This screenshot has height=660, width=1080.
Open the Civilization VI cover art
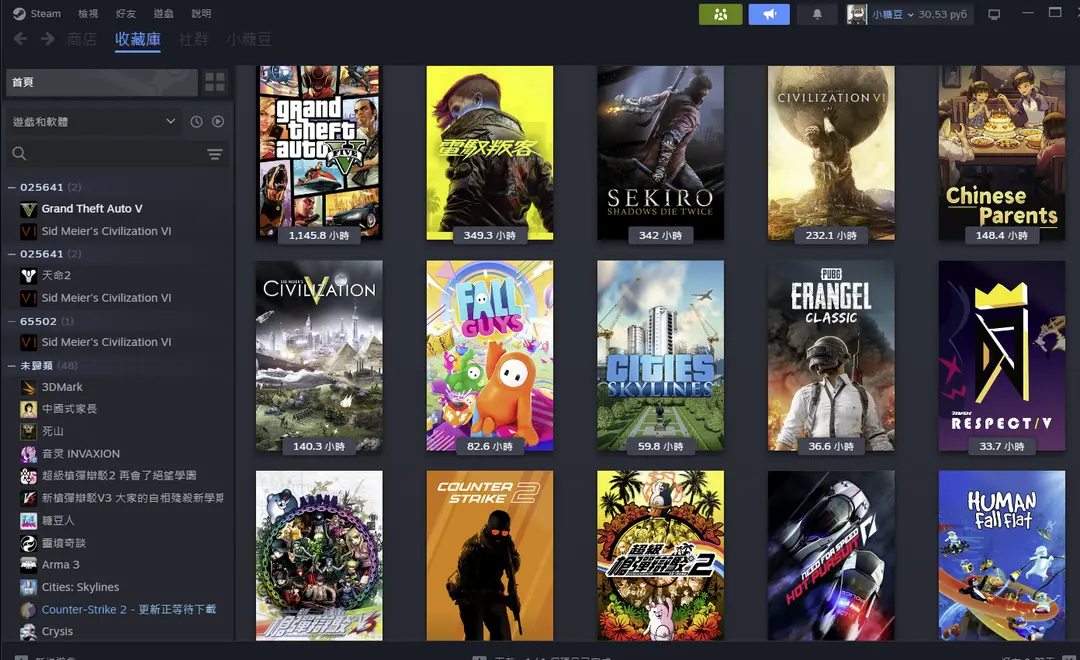(831, 153)
